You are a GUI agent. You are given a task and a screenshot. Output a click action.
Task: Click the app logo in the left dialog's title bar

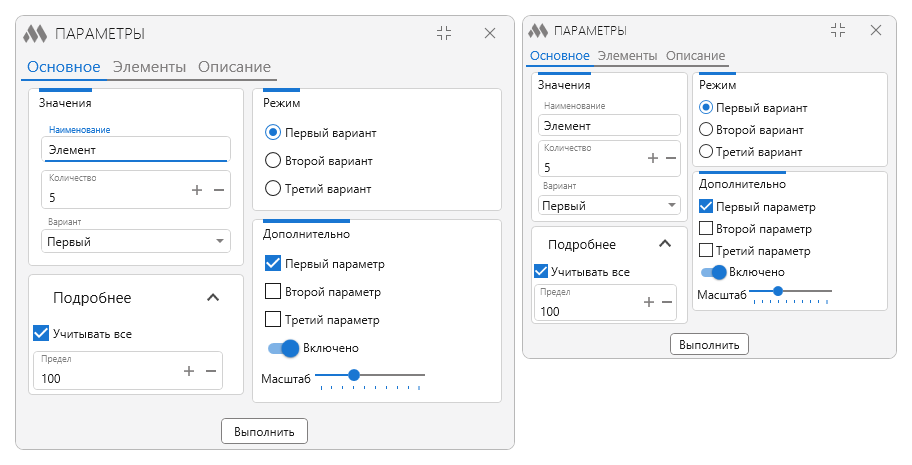pos(35,34)
